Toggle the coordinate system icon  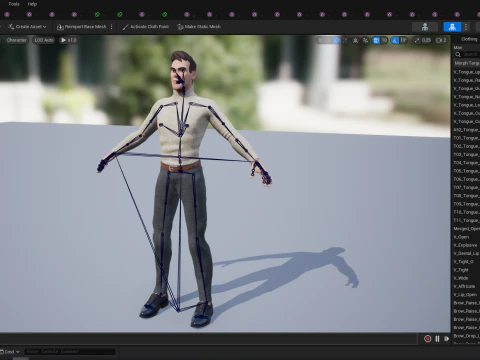click(x=356, y=40)
